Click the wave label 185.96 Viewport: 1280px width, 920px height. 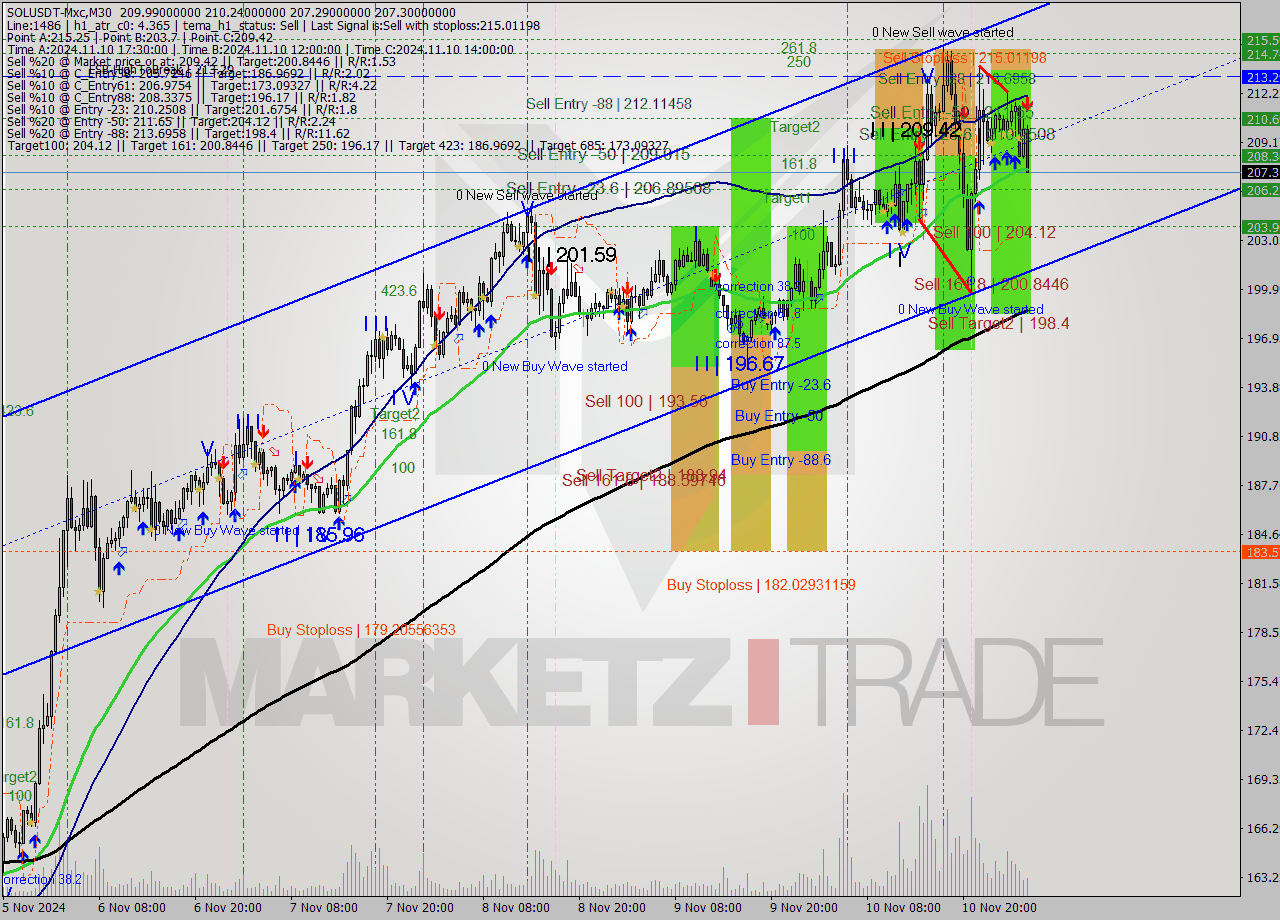(x=333, y=535)
